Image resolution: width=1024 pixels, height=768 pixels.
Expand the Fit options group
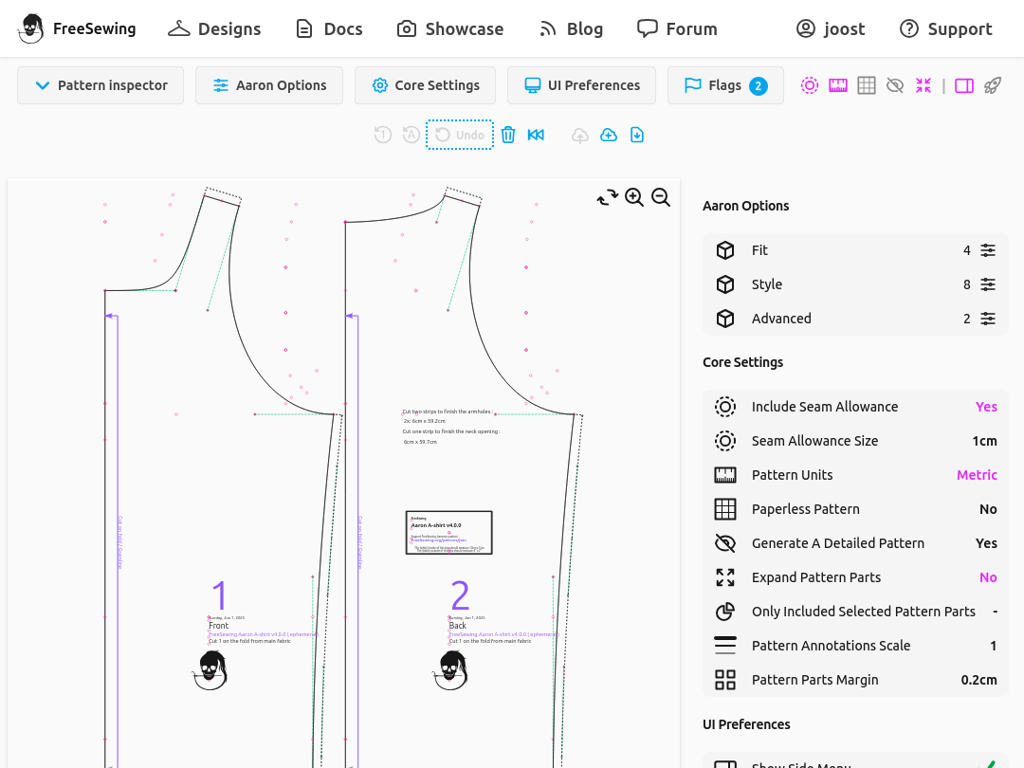(x=855, y=250)
